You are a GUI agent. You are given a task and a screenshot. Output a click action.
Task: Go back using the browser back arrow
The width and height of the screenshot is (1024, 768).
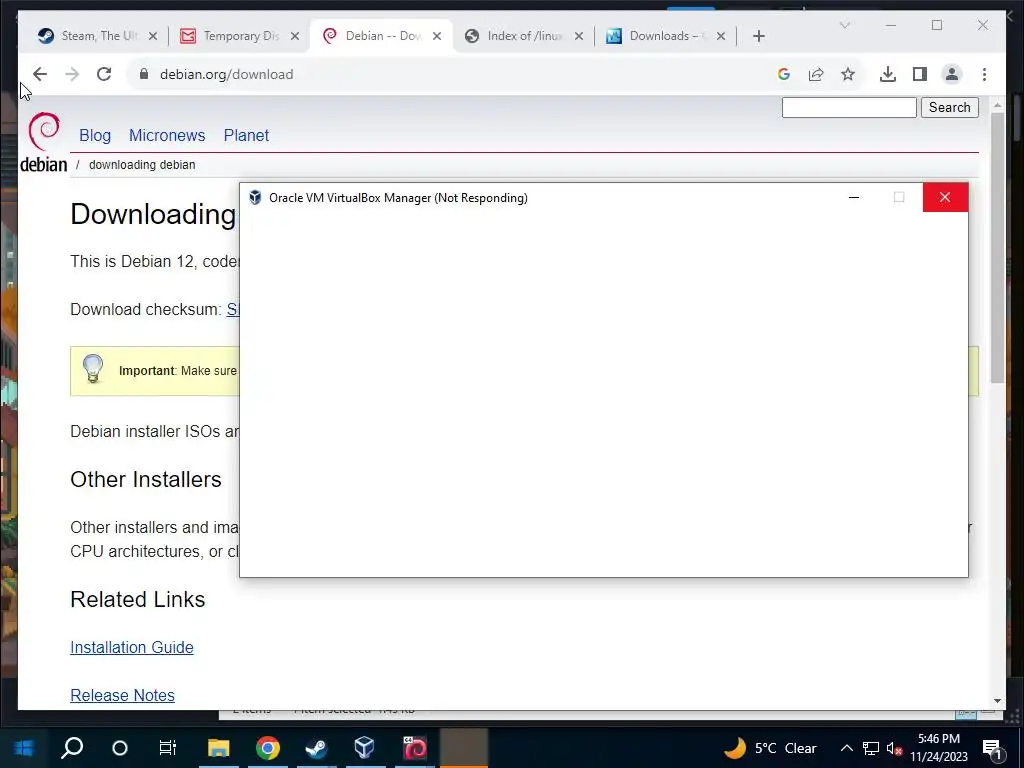40,74
